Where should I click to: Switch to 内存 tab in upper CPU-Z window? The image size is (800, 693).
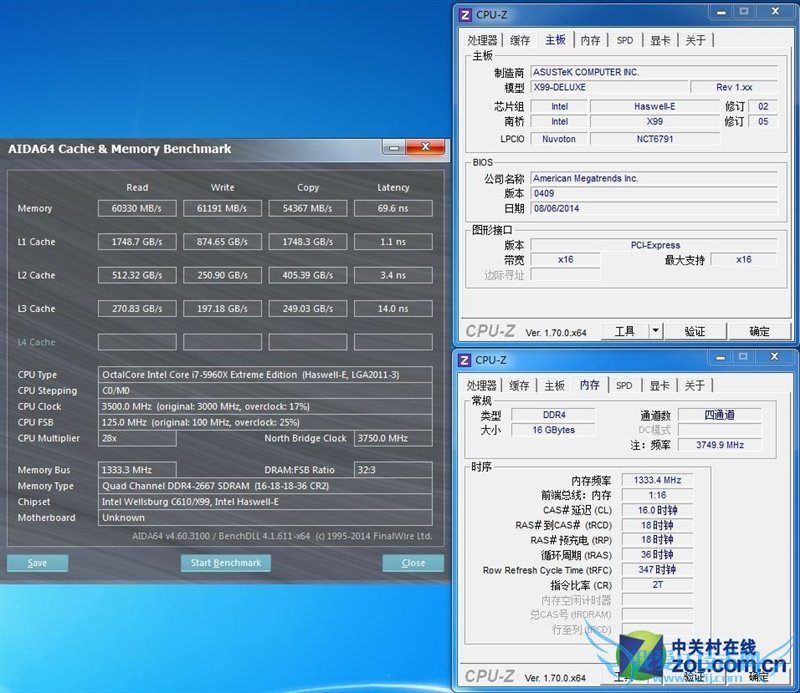[591, 40]
